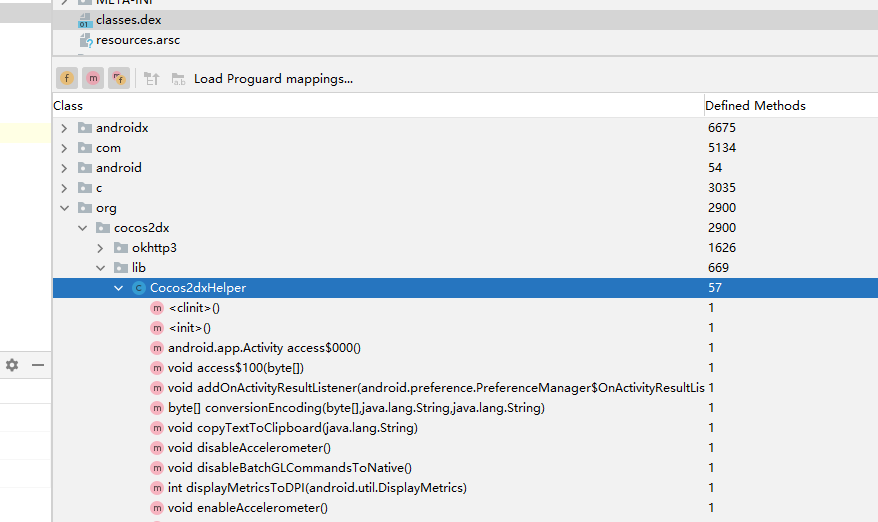Select <clinit>() method
This screenshot has width=878, height=522.
(x=194, y=308)
